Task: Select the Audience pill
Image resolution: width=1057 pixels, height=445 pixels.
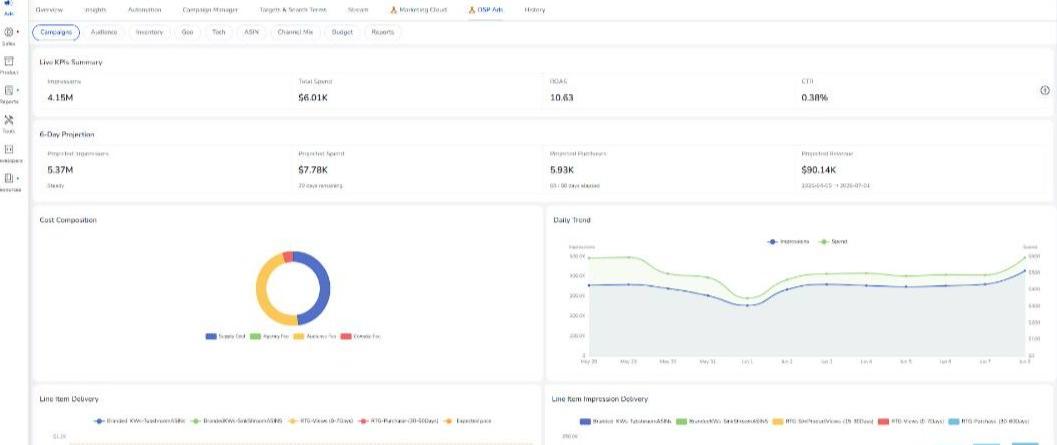Action: pos(104,32)
